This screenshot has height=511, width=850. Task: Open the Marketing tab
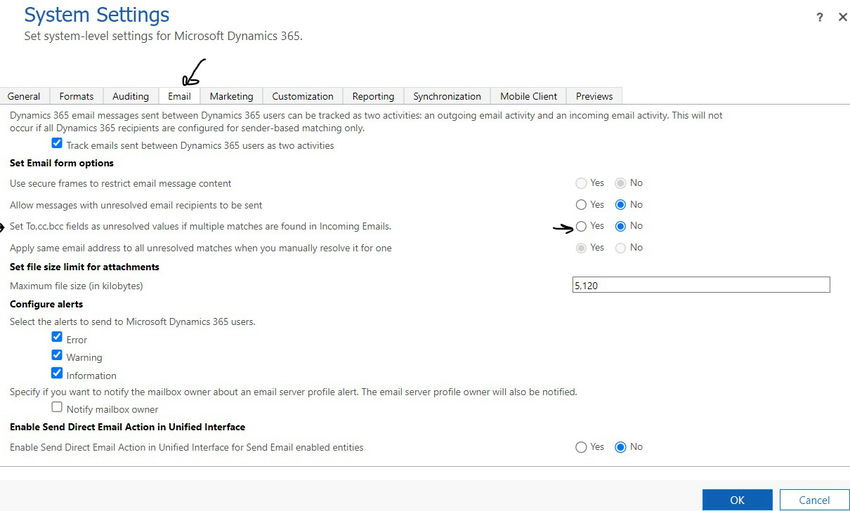click(231, 96)
